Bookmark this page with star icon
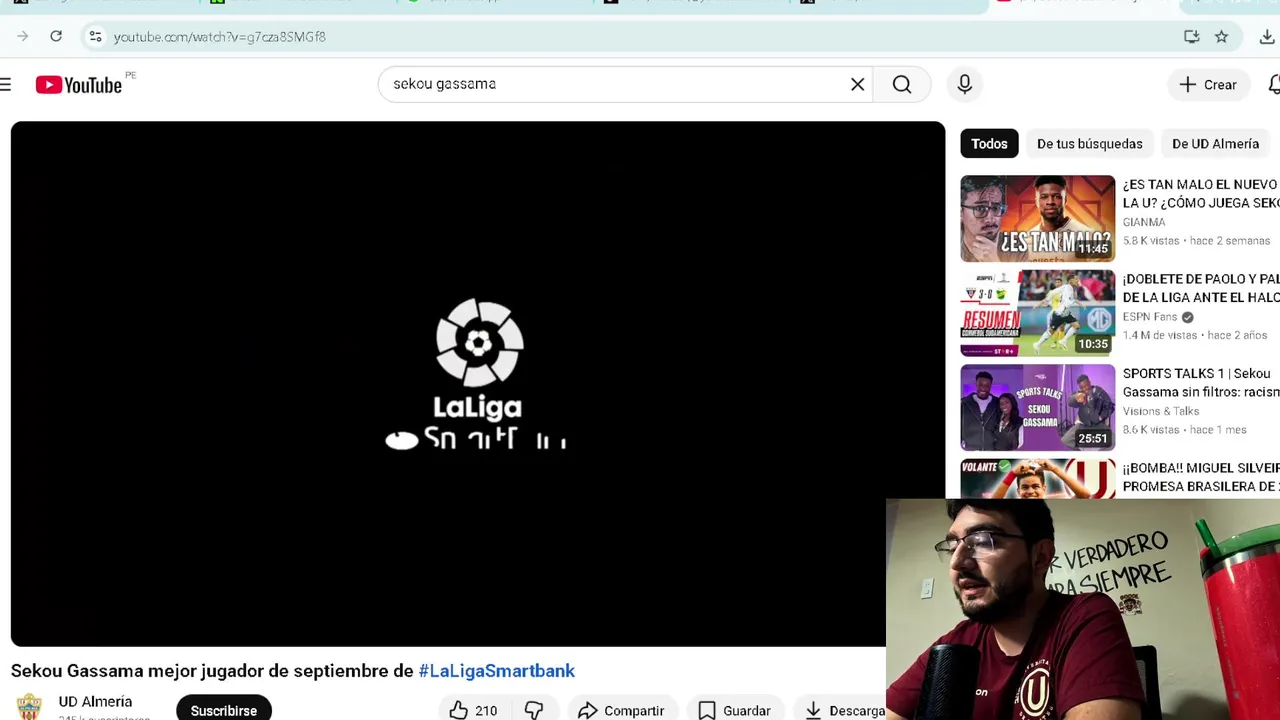Viewport: 1280px width, 720px height. coord(1221,36)
